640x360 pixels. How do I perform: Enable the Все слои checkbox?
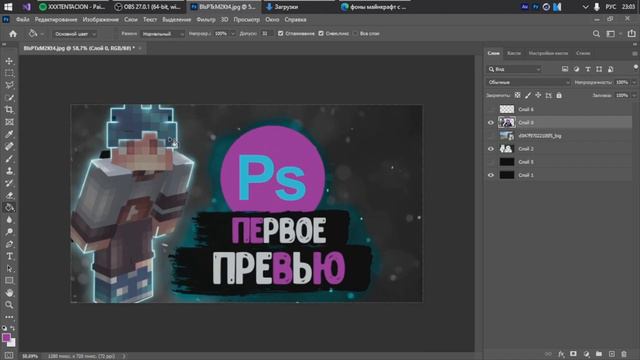(355, 33)
